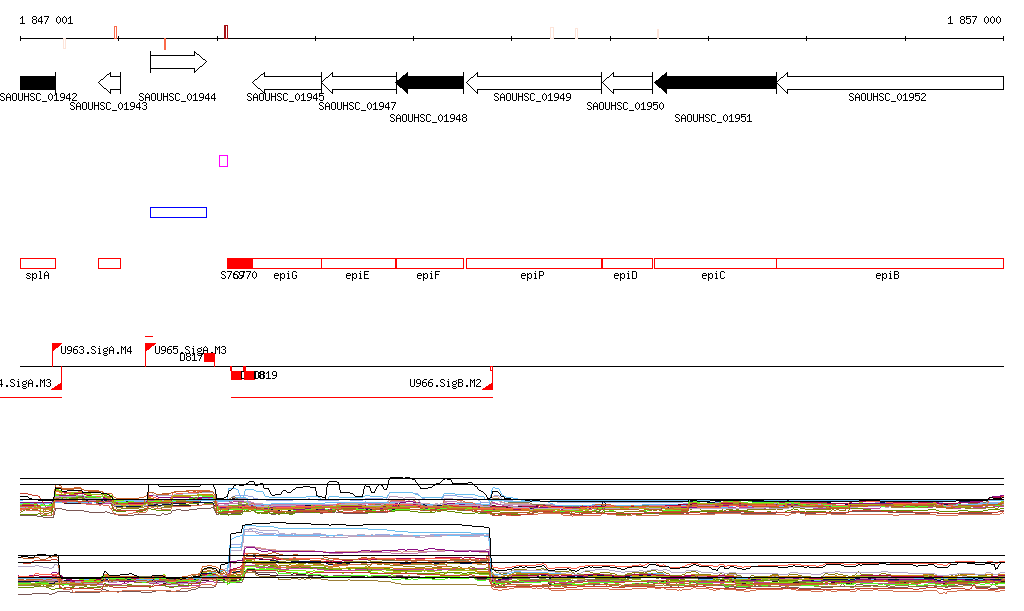1024x611 pixels.
Task: Select the SAOUHSC_01952 gene arrow
Action: click(890, 83)
